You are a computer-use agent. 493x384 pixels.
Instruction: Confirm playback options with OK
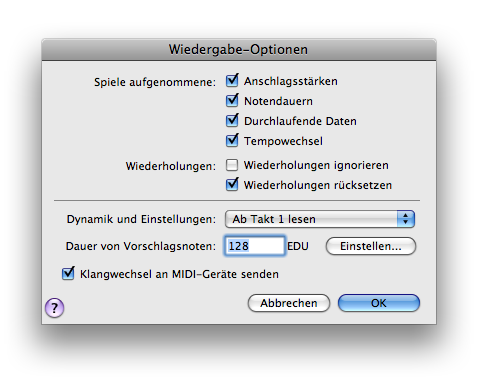pyautogui.click(x=379, y=303)
